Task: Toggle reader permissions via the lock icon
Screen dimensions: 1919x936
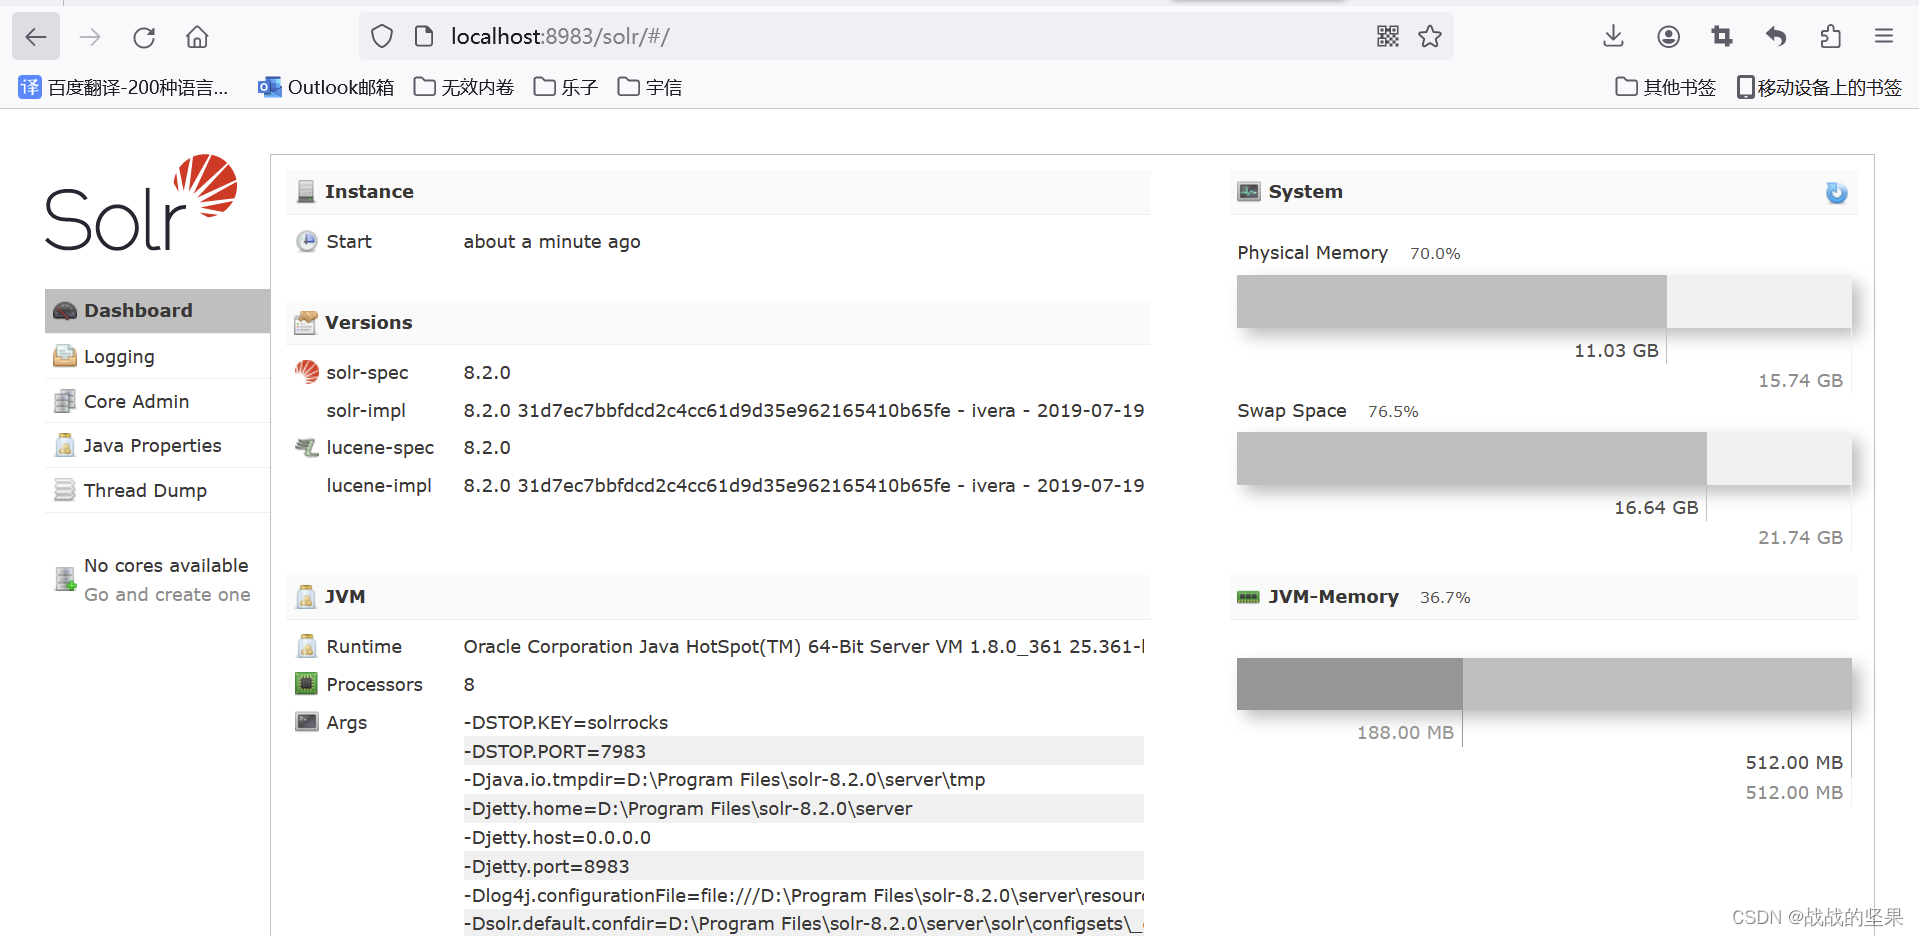Action: 422,36
